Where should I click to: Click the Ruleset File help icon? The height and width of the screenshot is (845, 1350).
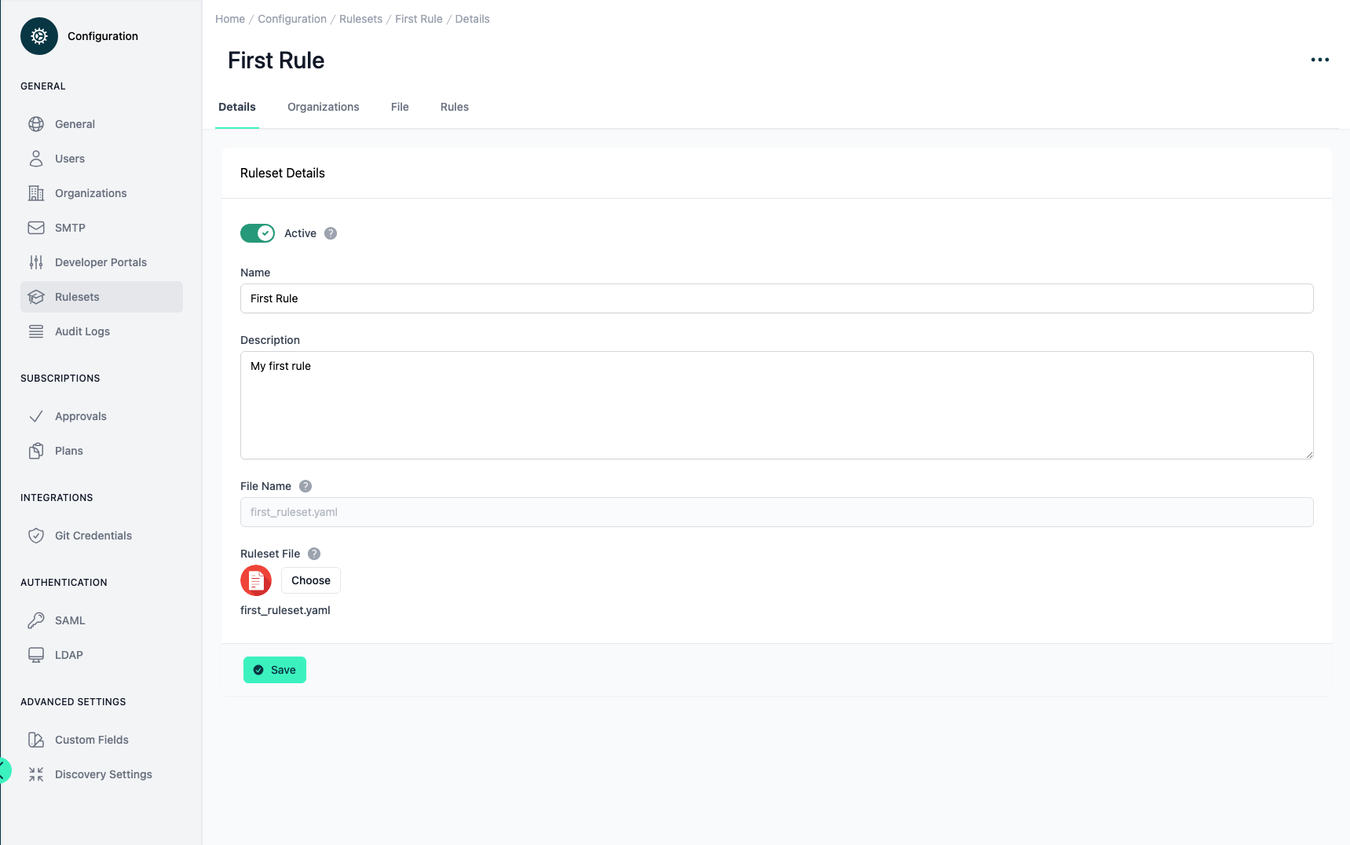[314, 553]
